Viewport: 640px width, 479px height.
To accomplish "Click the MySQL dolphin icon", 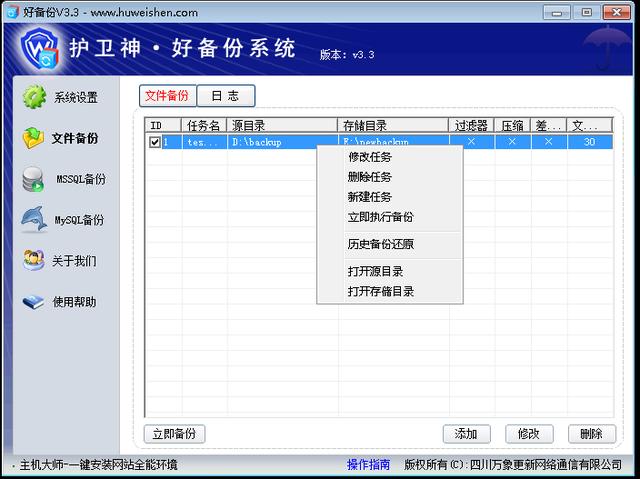I will tap(34, 219).
